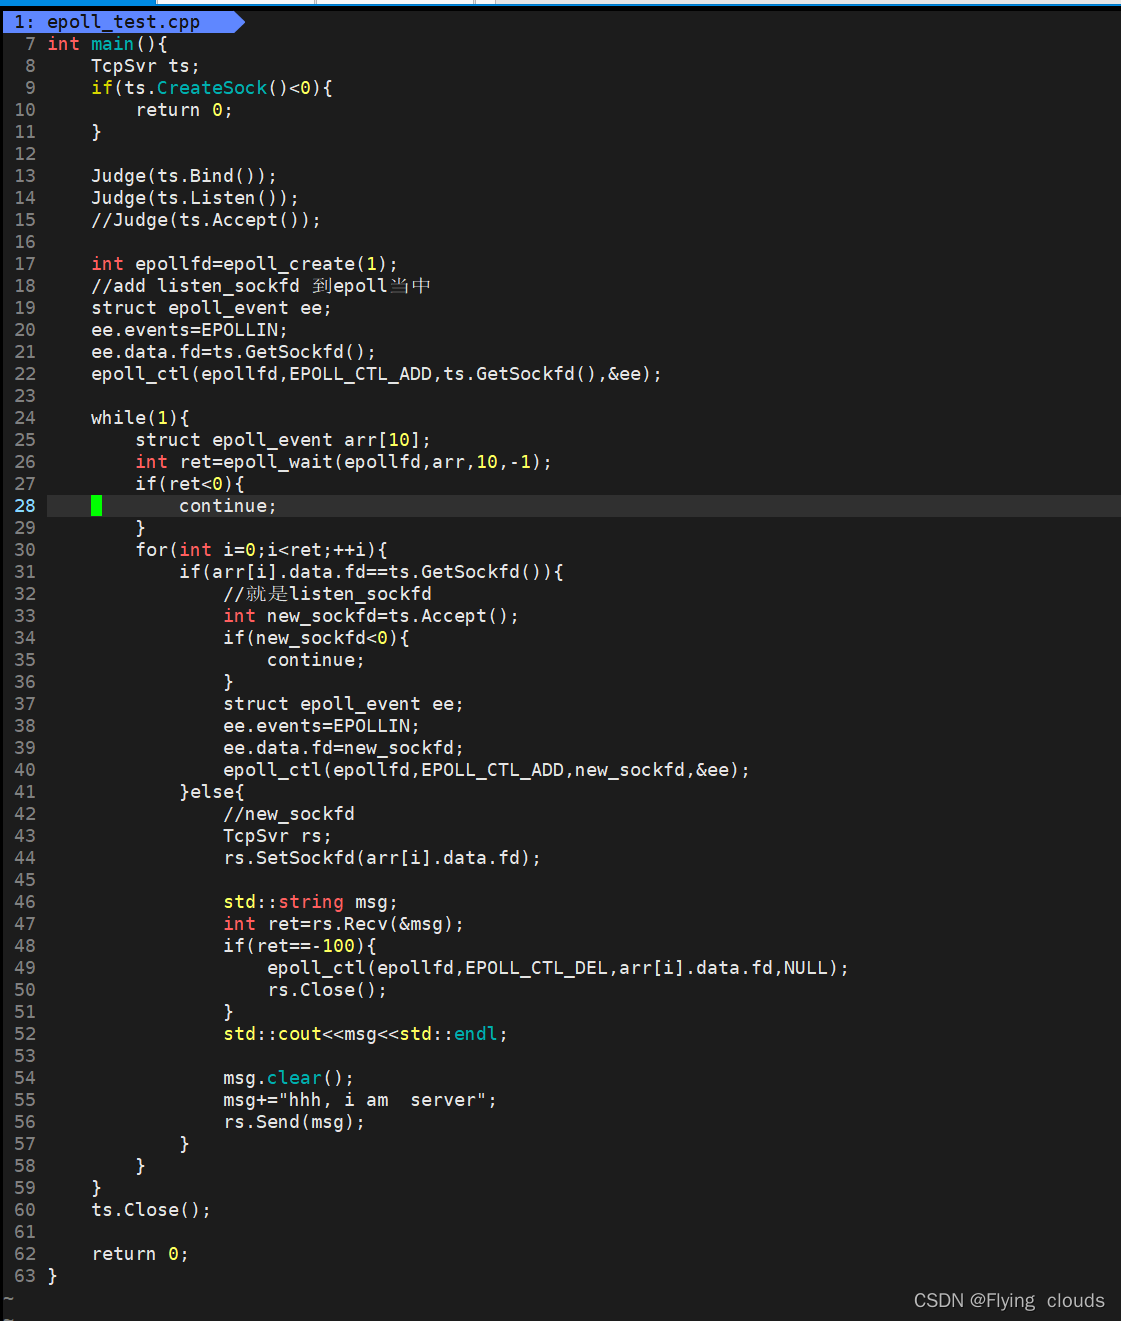
Task: Place cursor on Judge(ts.Bind()) line
Action: 184,176
